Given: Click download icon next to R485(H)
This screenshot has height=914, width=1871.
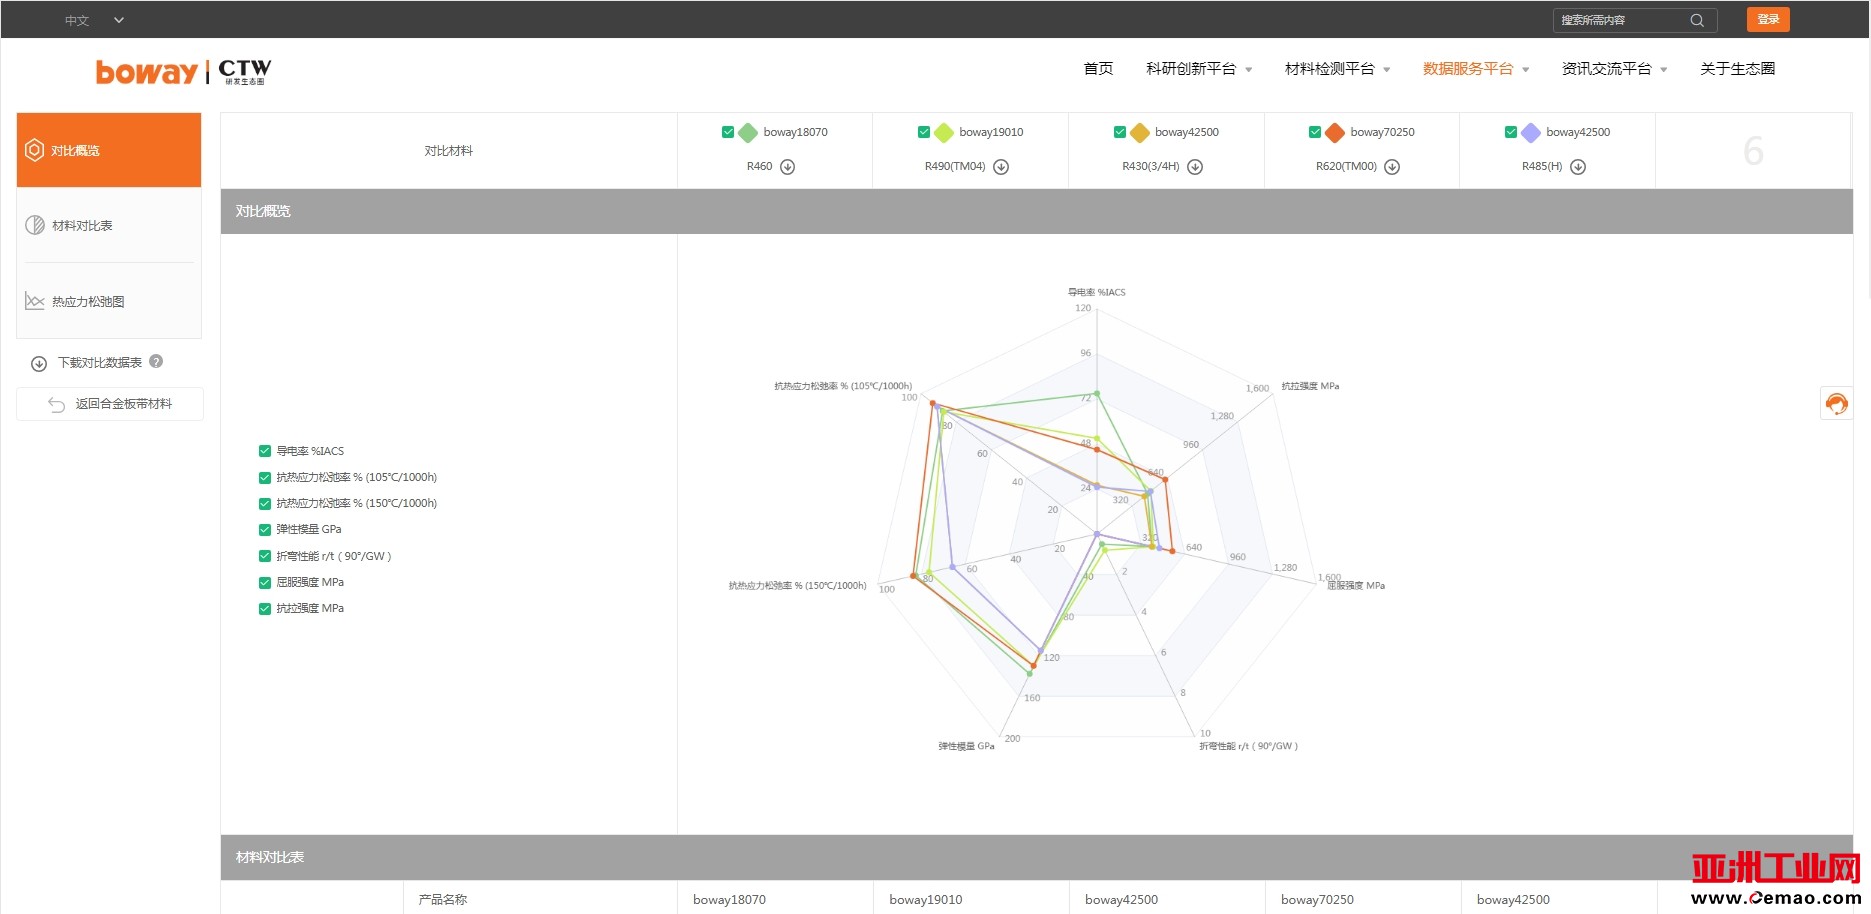Looking at the screenshot, I should click(1578, 167).
